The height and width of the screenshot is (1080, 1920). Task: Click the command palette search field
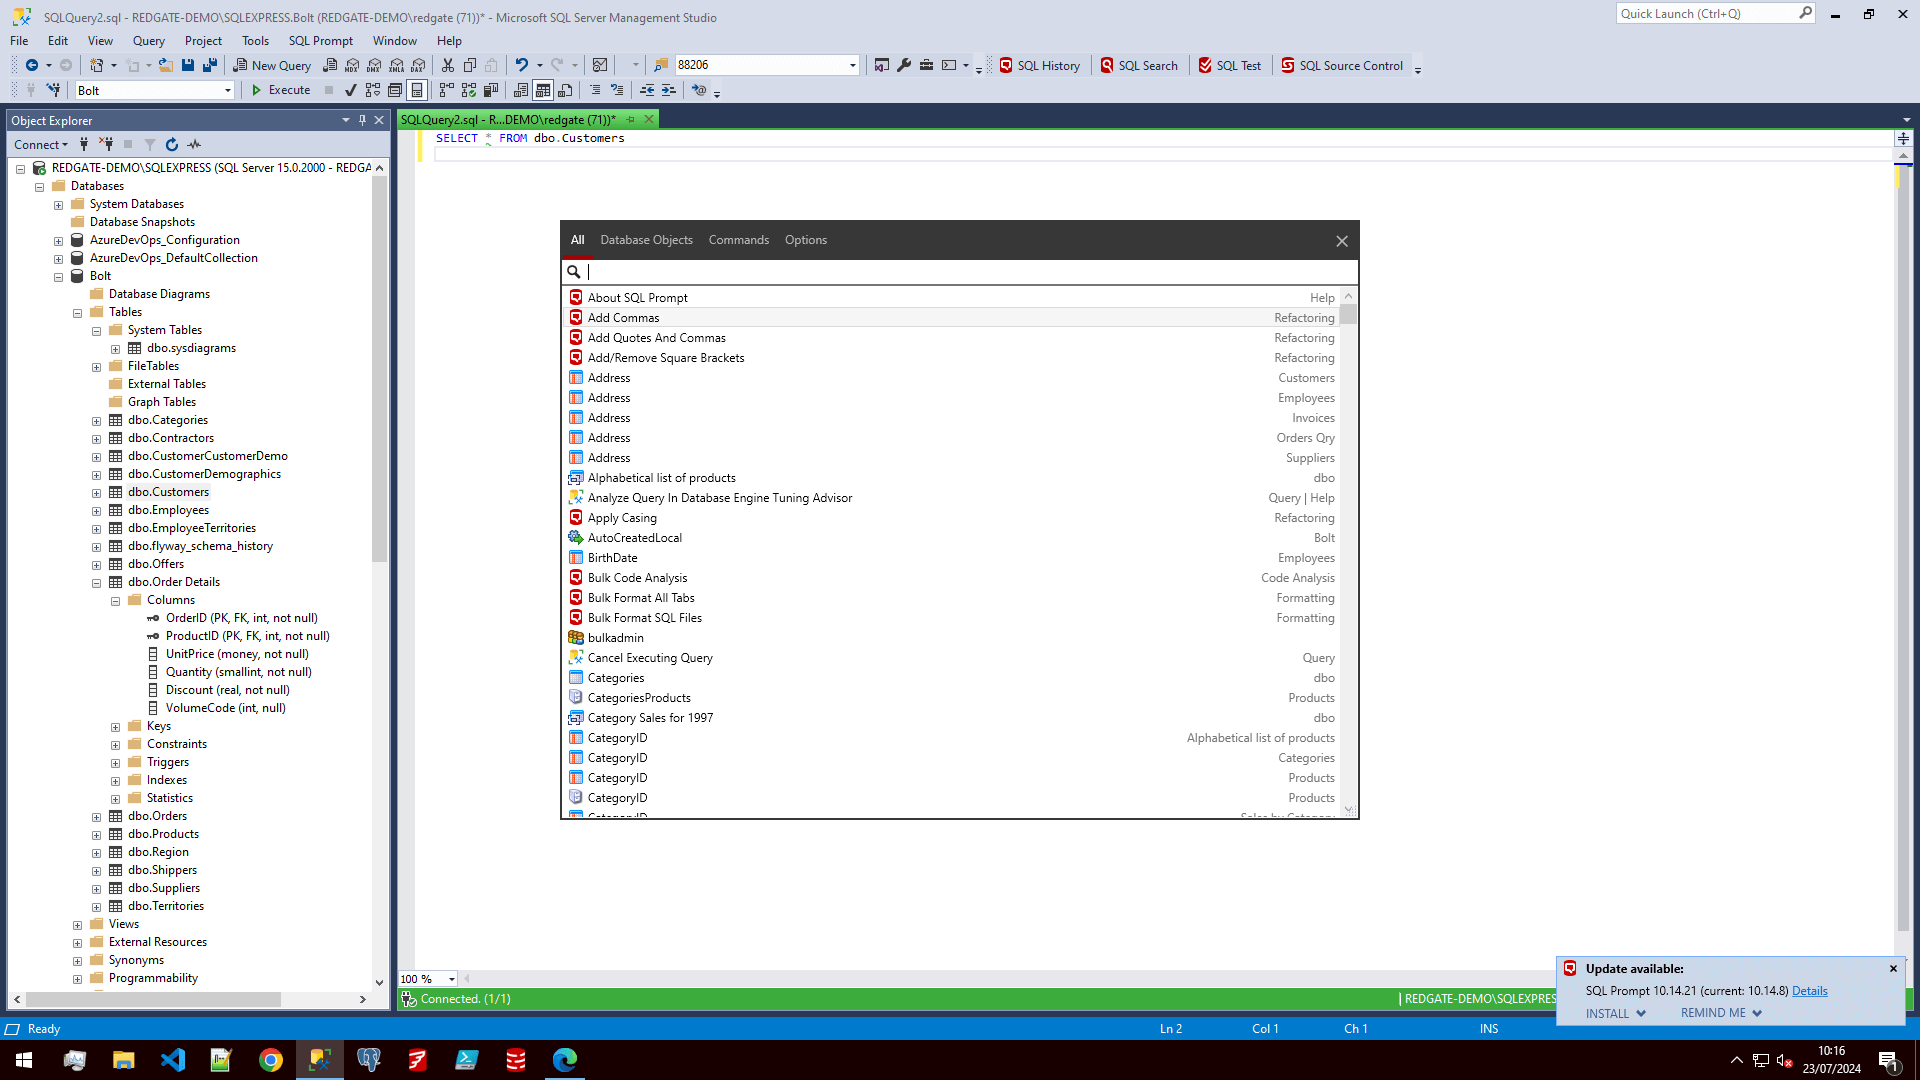click(x=960, y=272)
